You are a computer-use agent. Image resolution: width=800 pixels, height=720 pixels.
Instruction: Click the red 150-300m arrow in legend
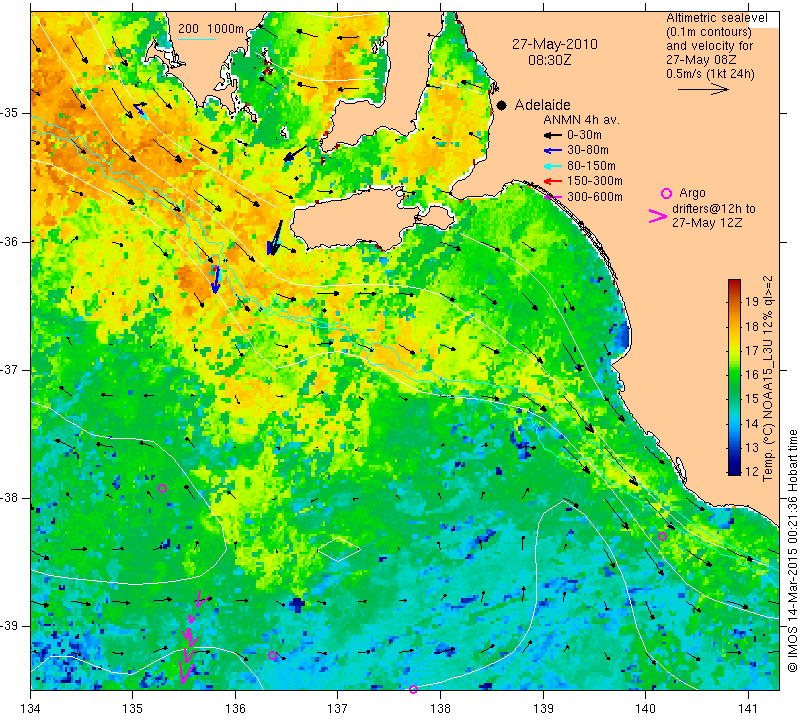[x=552, y=181]
